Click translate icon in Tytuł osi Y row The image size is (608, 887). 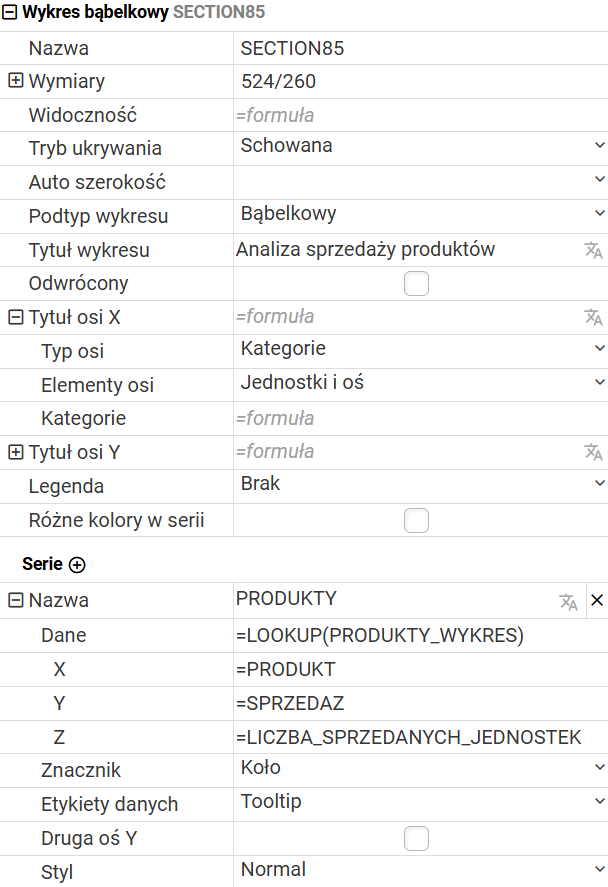(x=593, y=452)
